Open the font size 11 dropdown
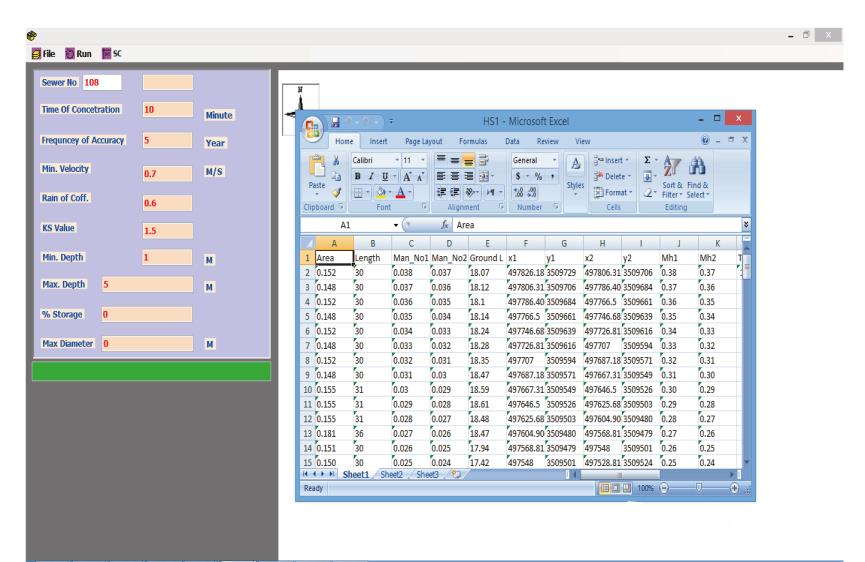The image size is (865, 562). click(x=423, y=160)
